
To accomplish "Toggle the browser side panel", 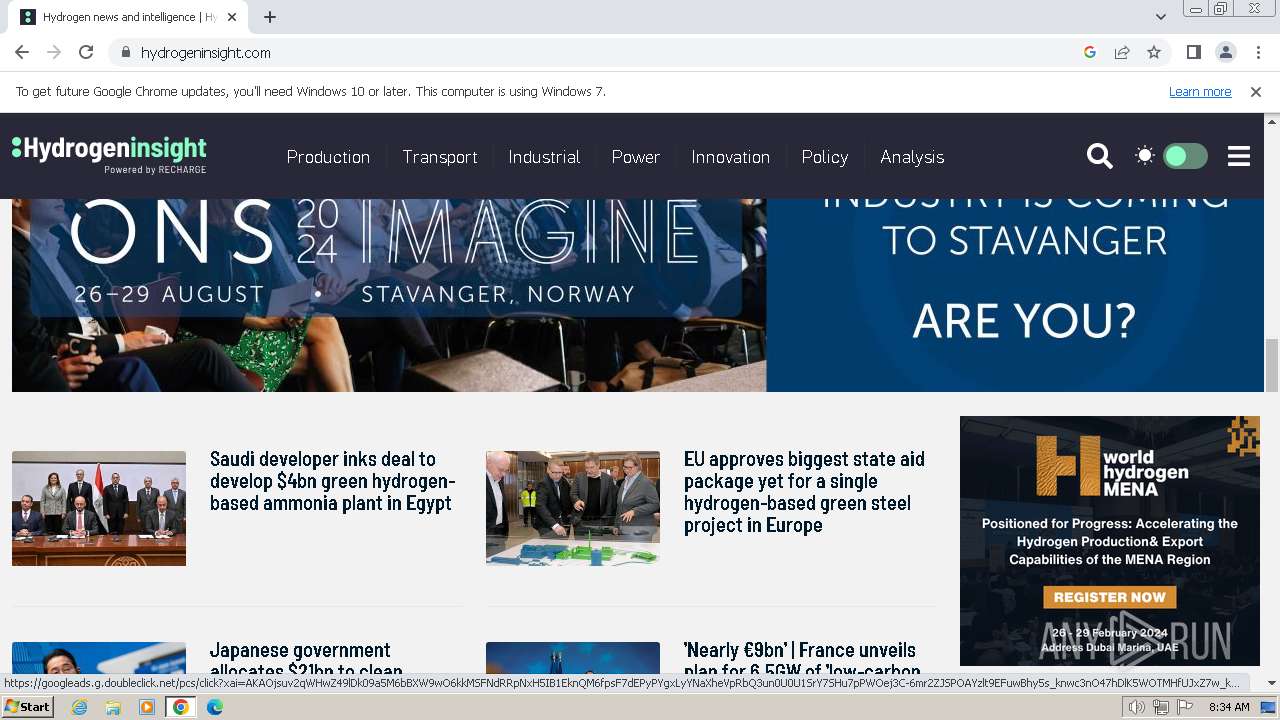I will click(x=1193, y=52).
